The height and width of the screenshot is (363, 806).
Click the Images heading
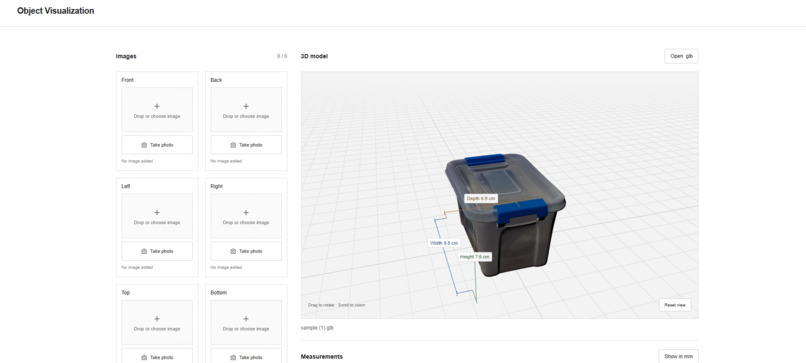pos(126,56)
